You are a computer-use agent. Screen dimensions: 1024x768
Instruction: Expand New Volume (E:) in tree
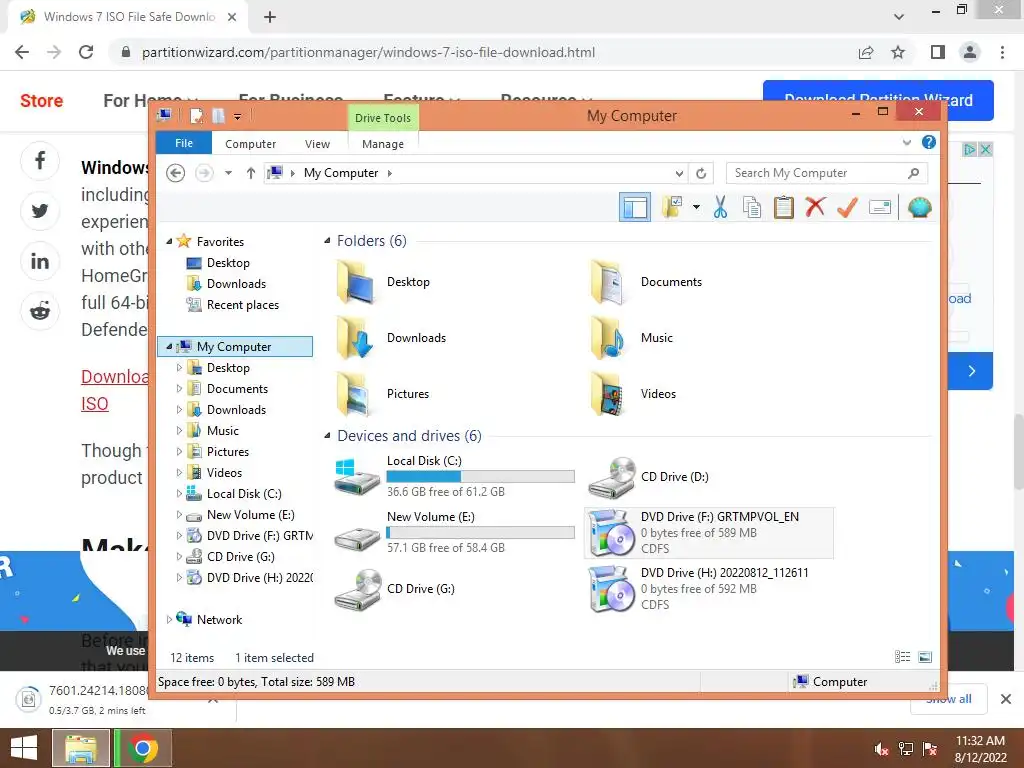tap(179, 515)
